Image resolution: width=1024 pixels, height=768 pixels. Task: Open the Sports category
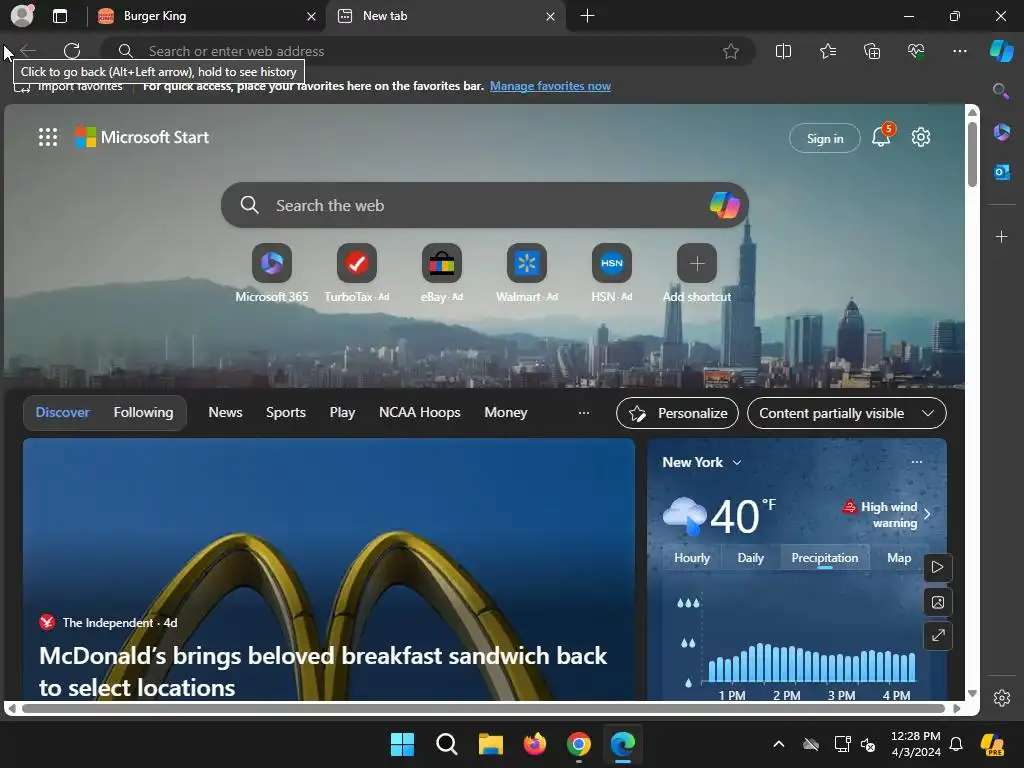285,412
